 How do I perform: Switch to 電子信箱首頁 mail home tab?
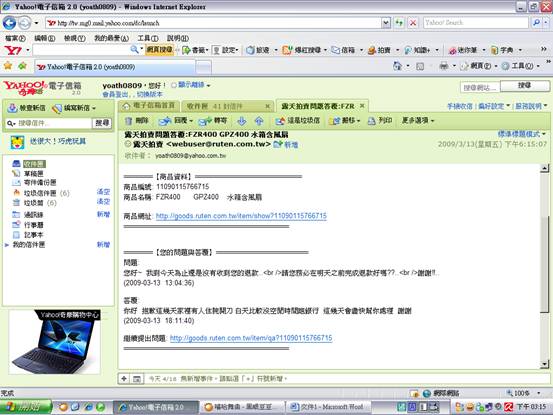(149, 106)
